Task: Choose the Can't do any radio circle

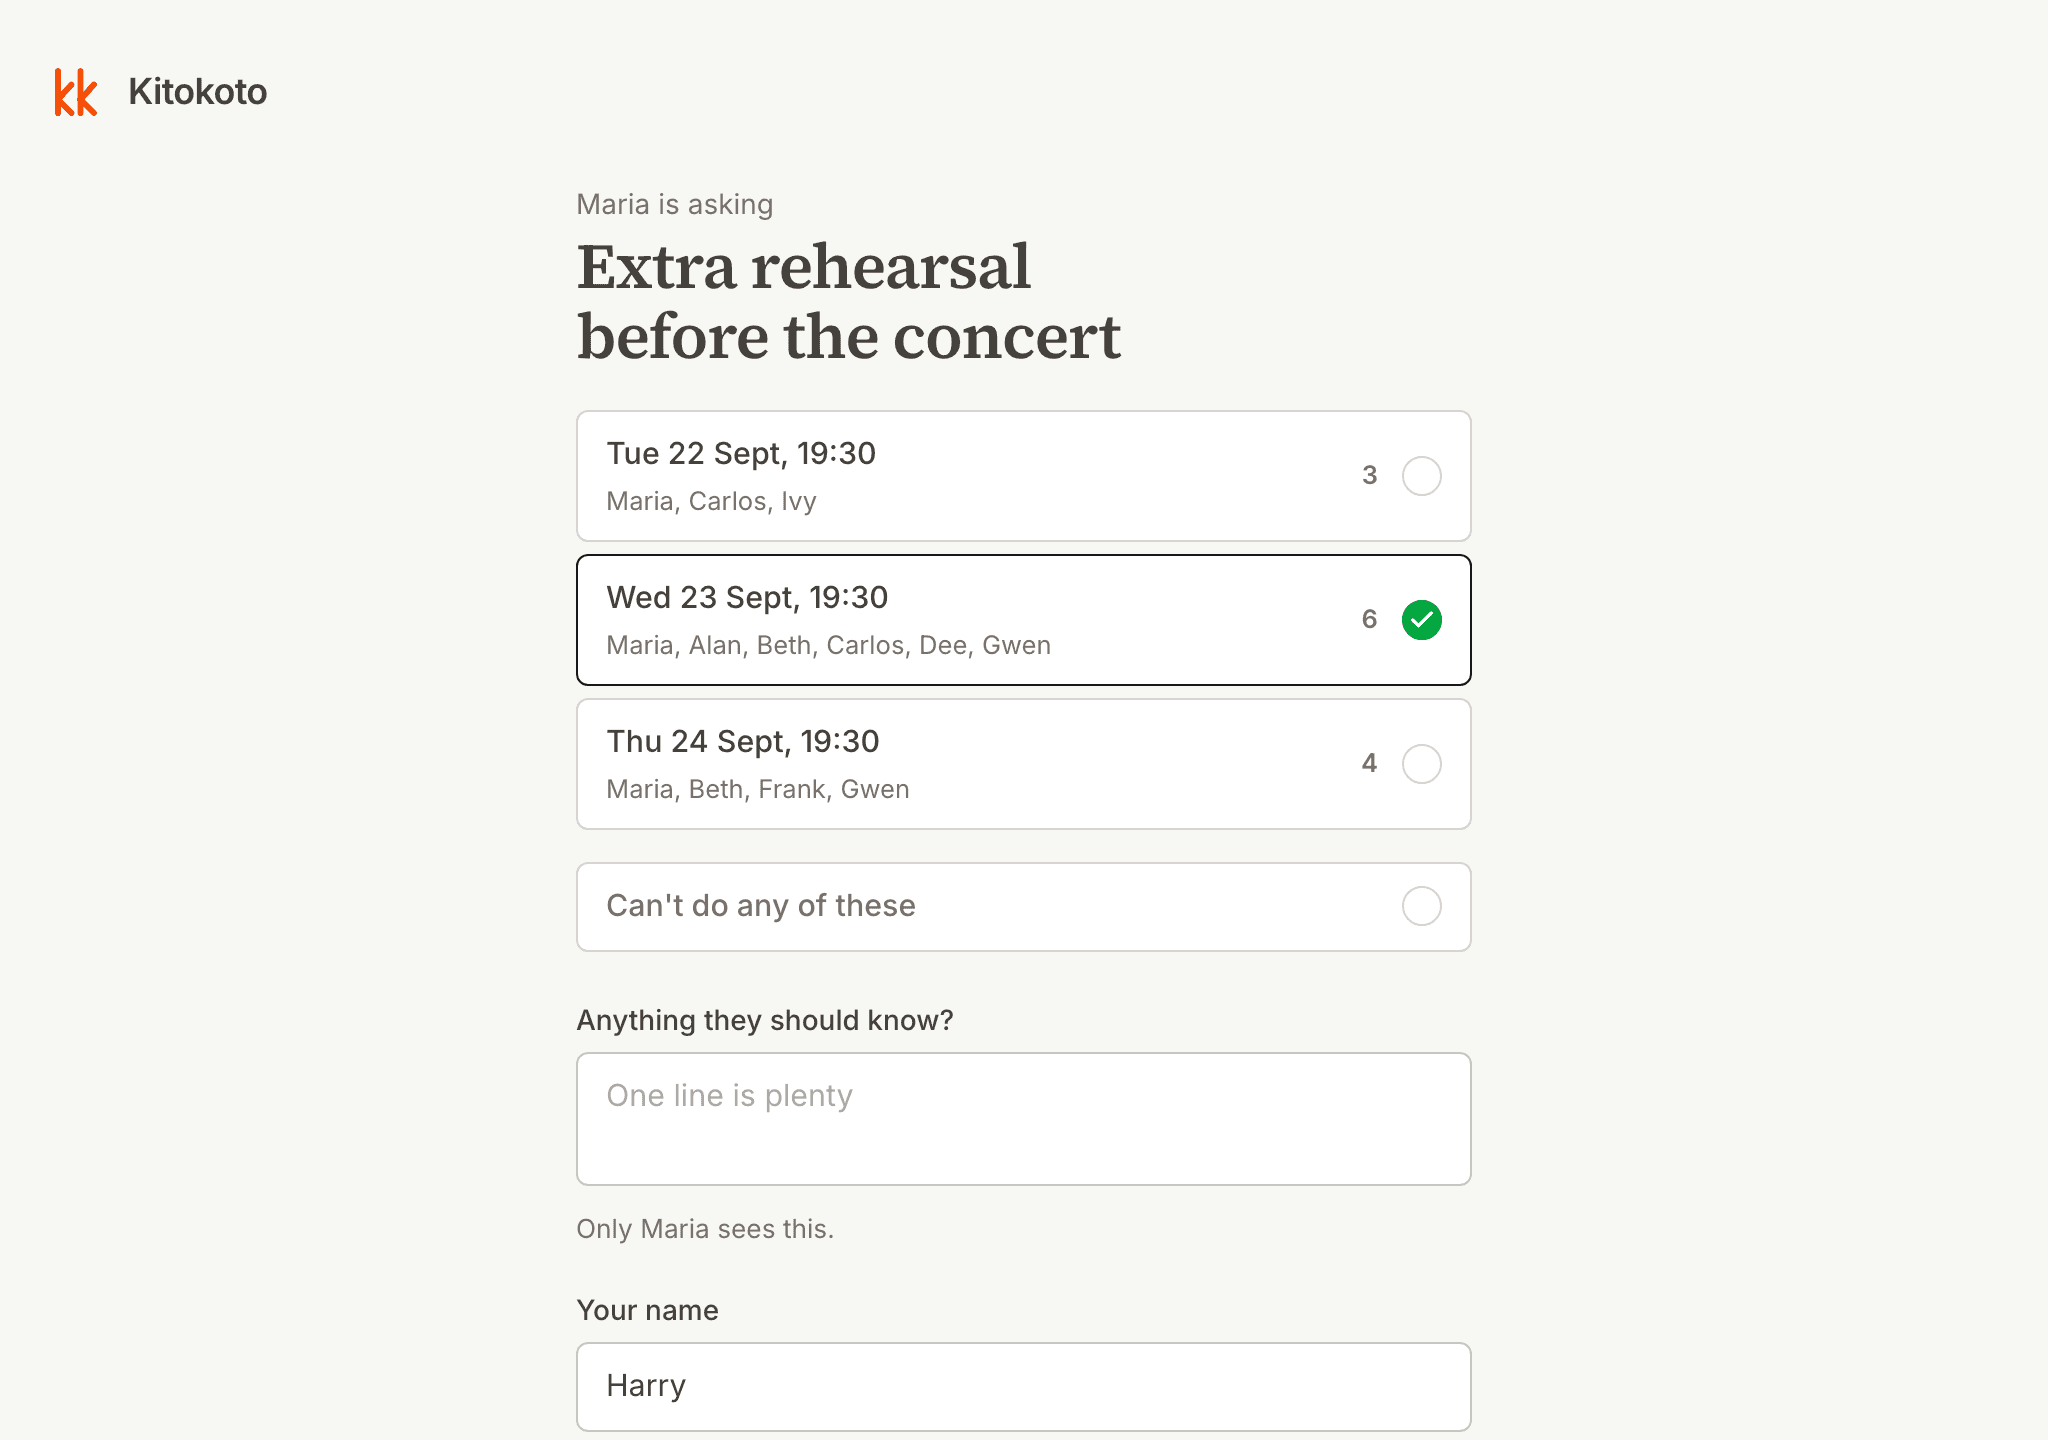Action: [1421, 906]
